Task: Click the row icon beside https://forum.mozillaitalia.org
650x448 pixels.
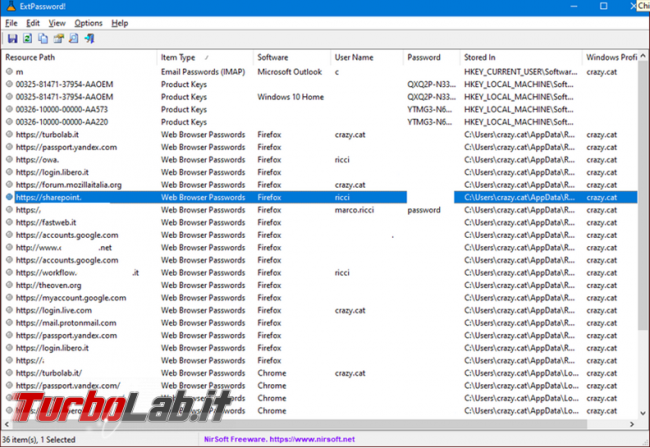Action: pos(9,184)
